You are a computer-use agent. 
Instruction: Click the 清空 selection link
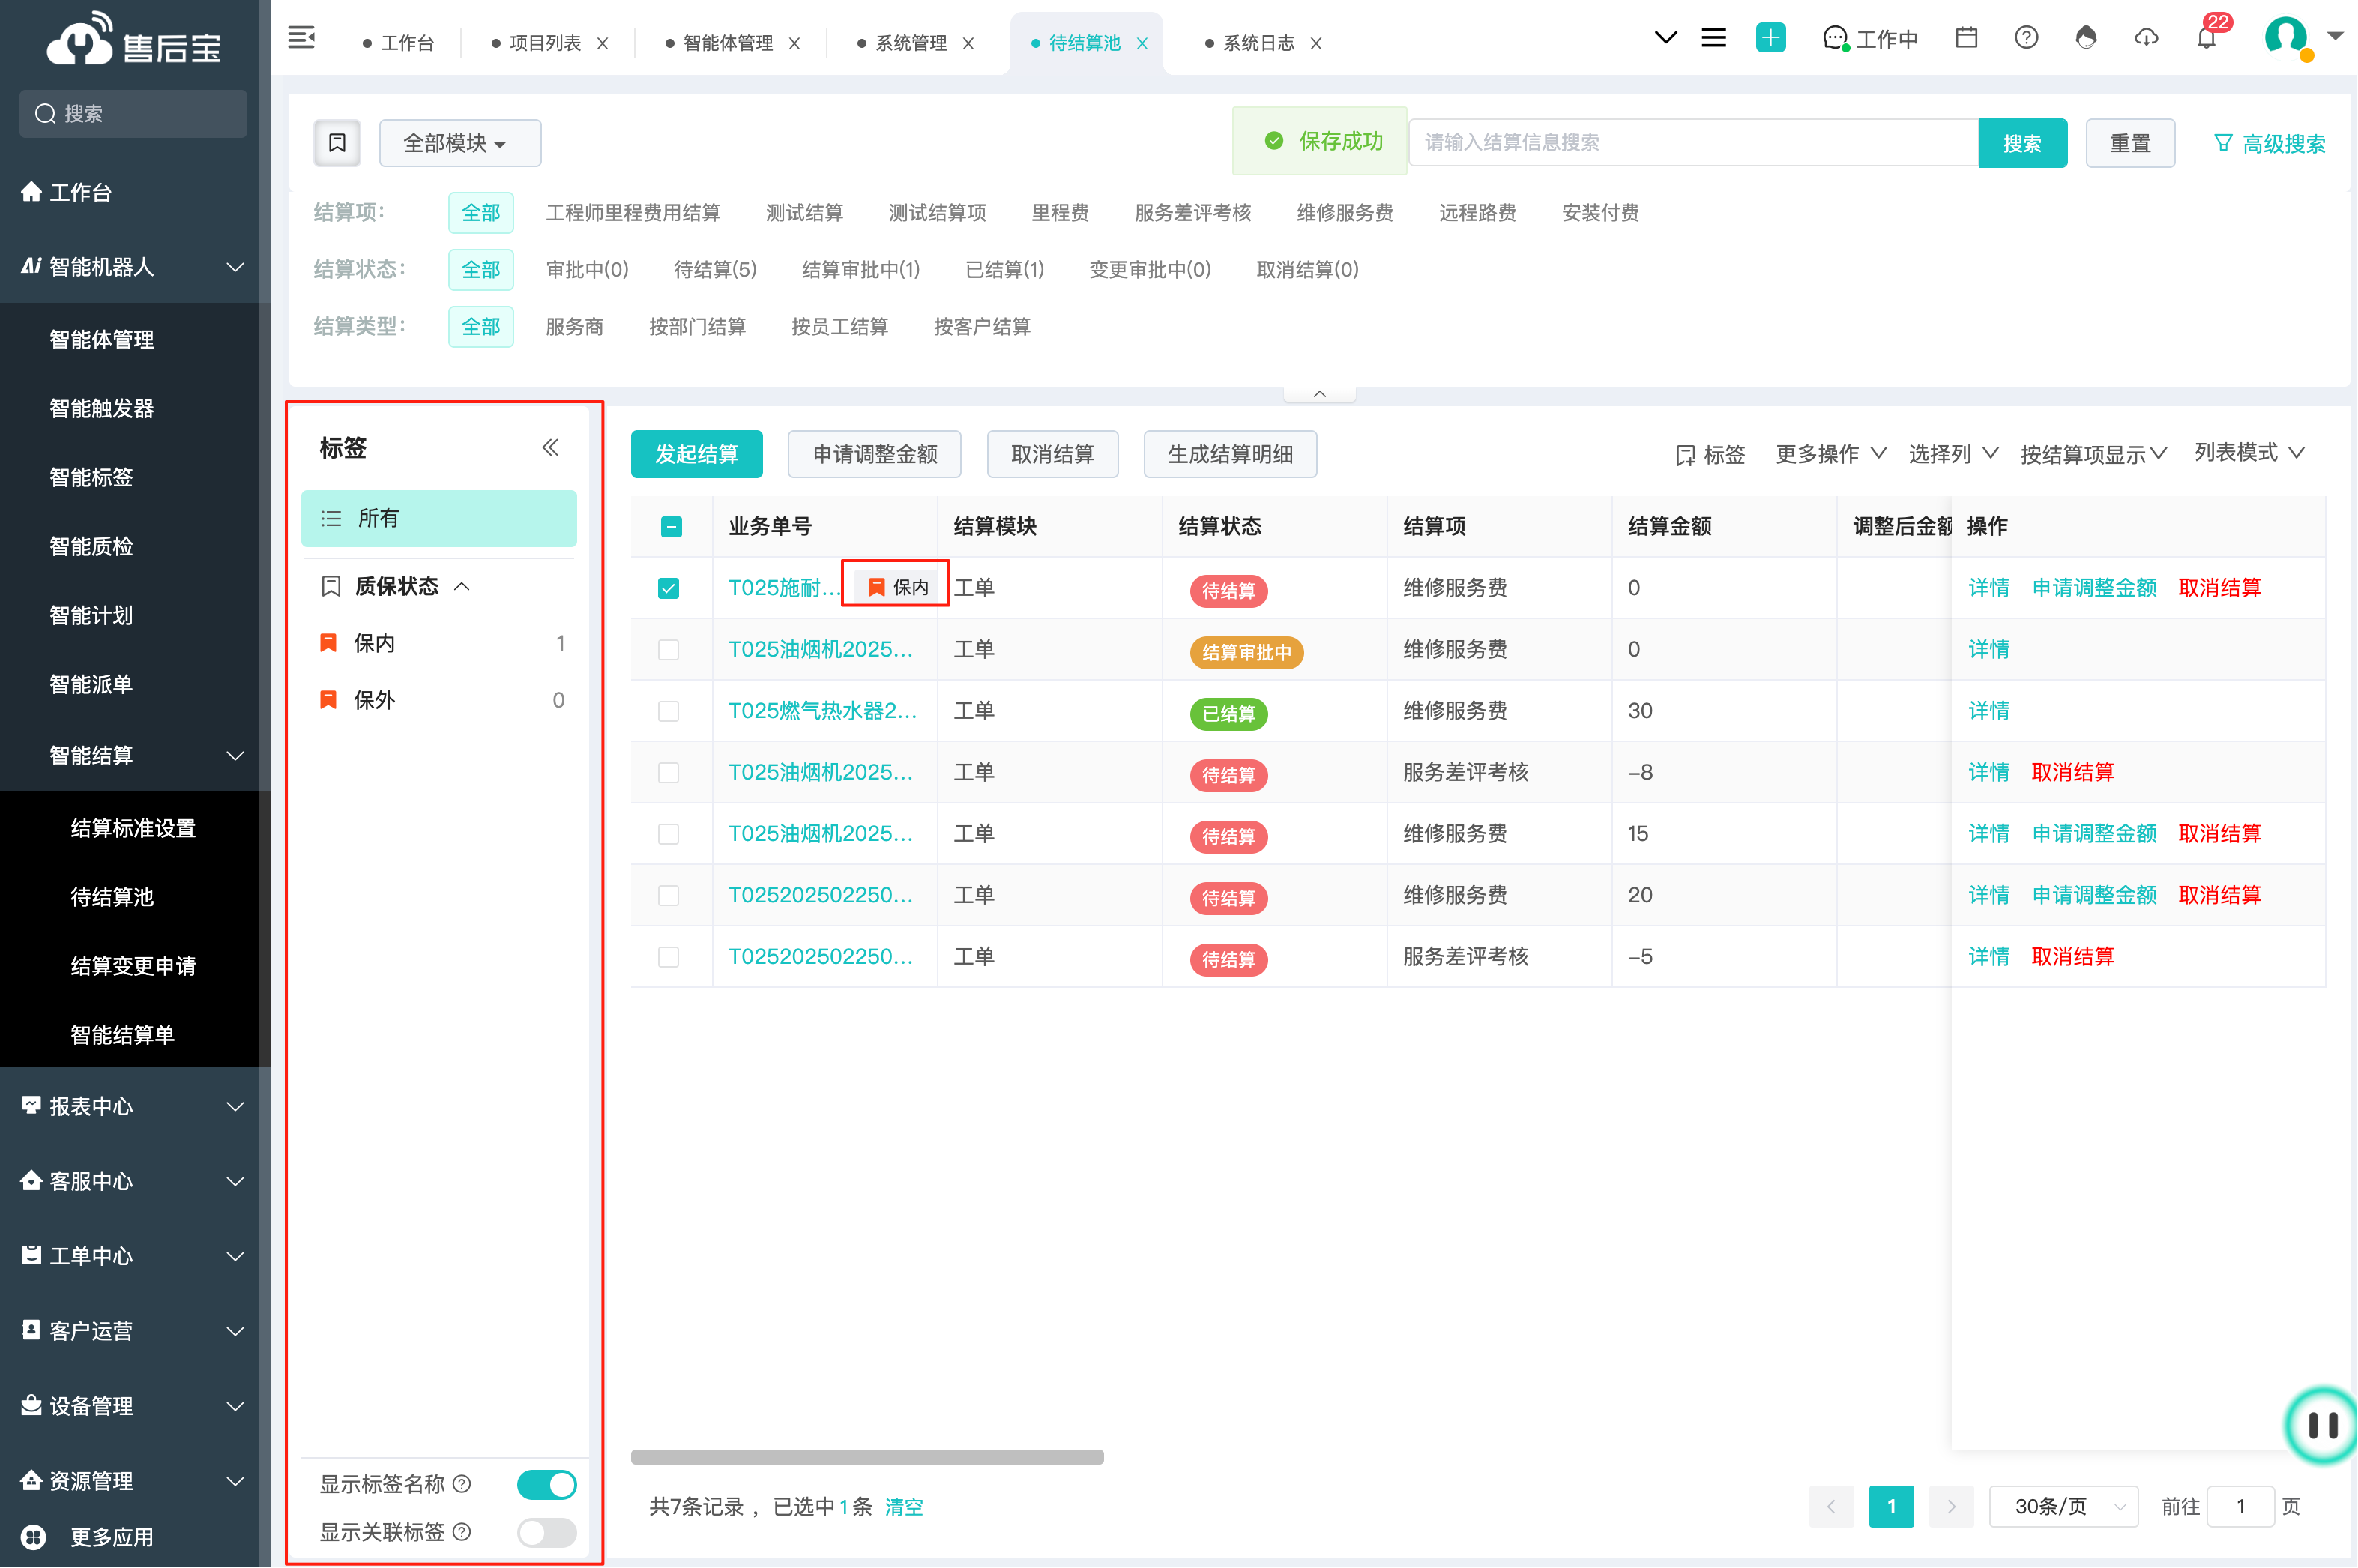903,1506
